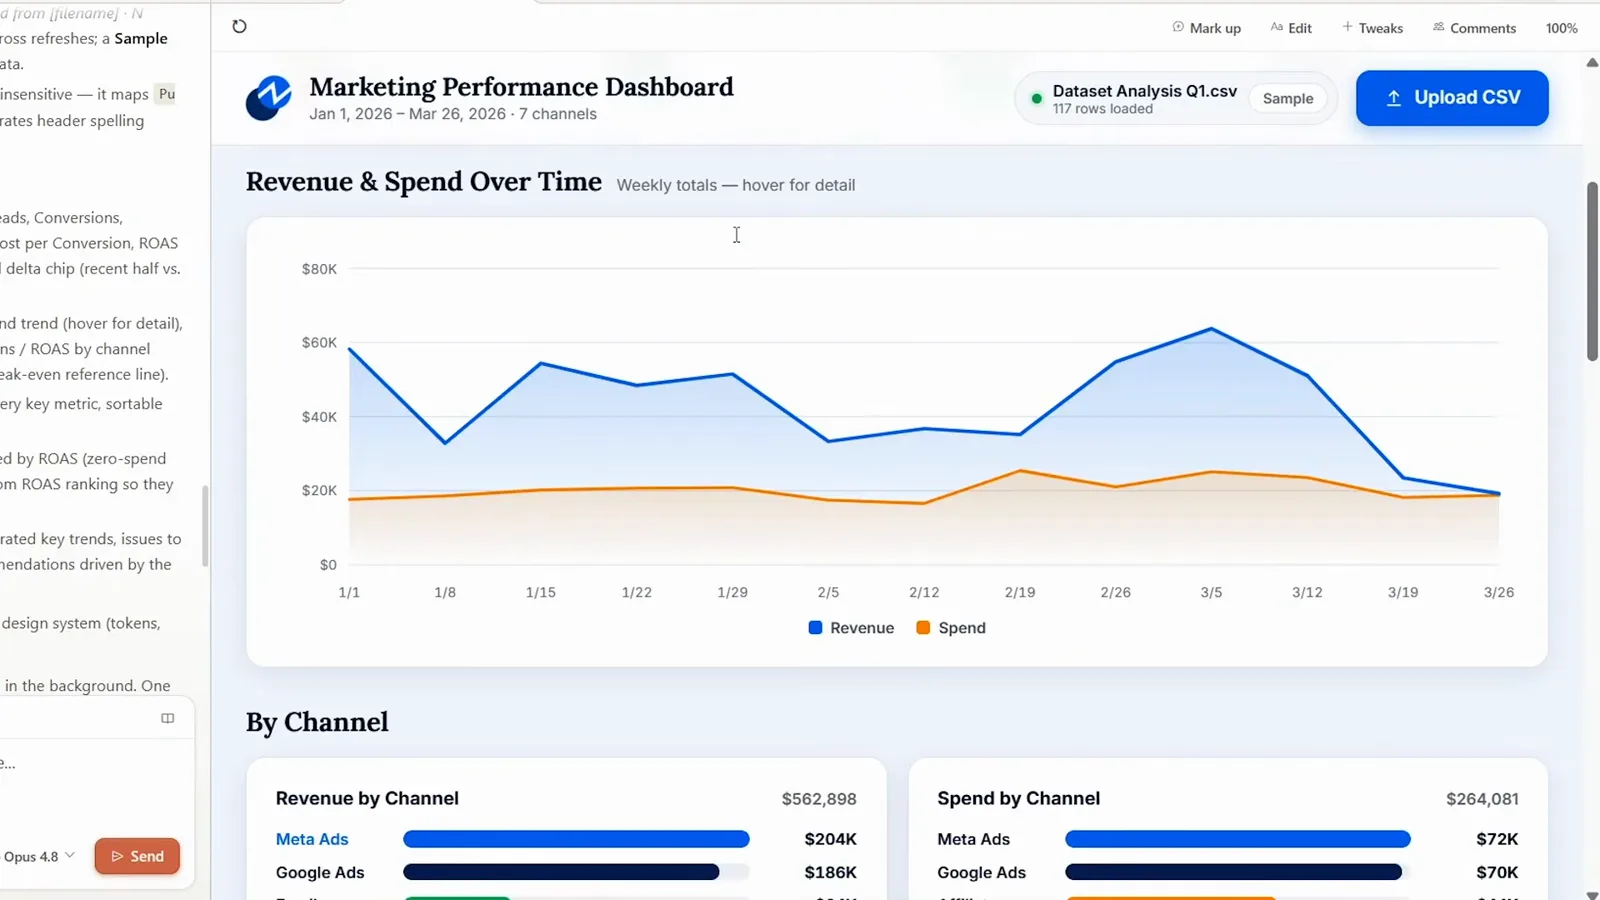This screenshot has height=900, width=1600.
Task: Open the Mark up tool
Action: 1207,28
